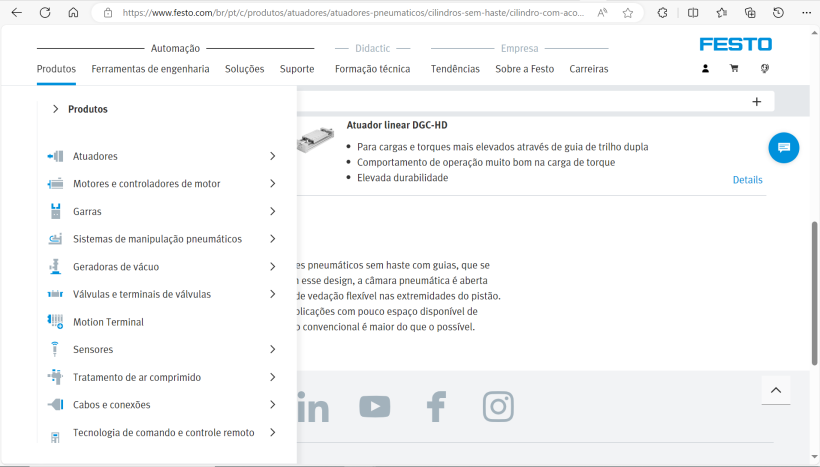Open Festo YouTube channel icon
The image size is (820, 467).
tap(374, 406)
